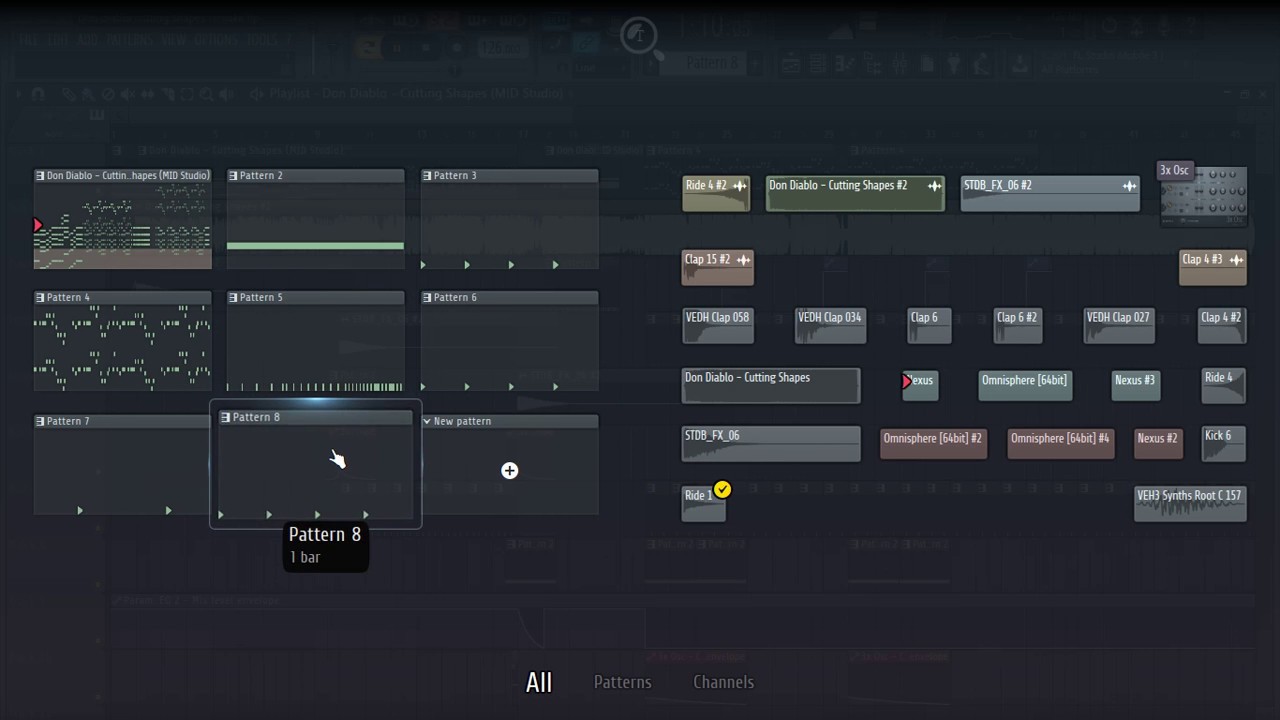The image size is (1280, 720).
Task: Pick the VEDH Clap 058 channel
Action: [x=717, y=326]
